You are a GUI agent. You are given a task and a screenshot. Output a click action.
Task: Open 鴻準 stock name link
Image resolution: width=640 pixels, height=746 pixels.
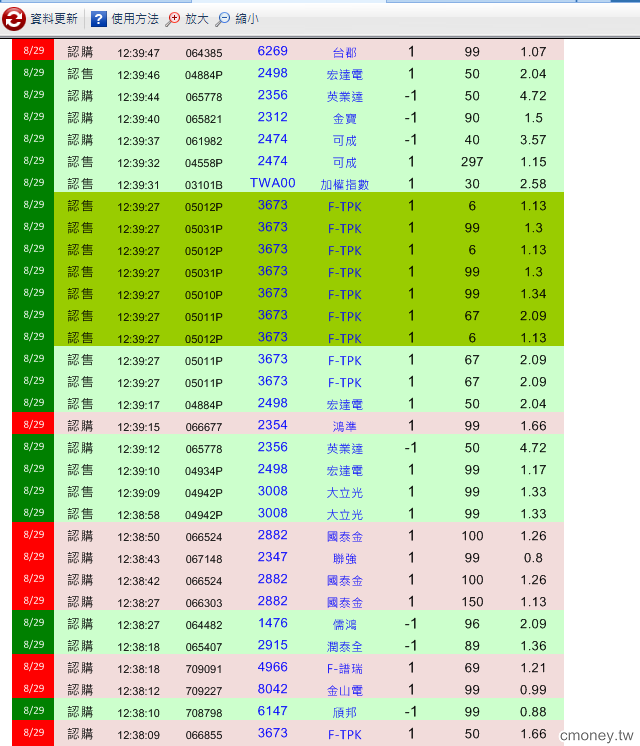[345, 426]
